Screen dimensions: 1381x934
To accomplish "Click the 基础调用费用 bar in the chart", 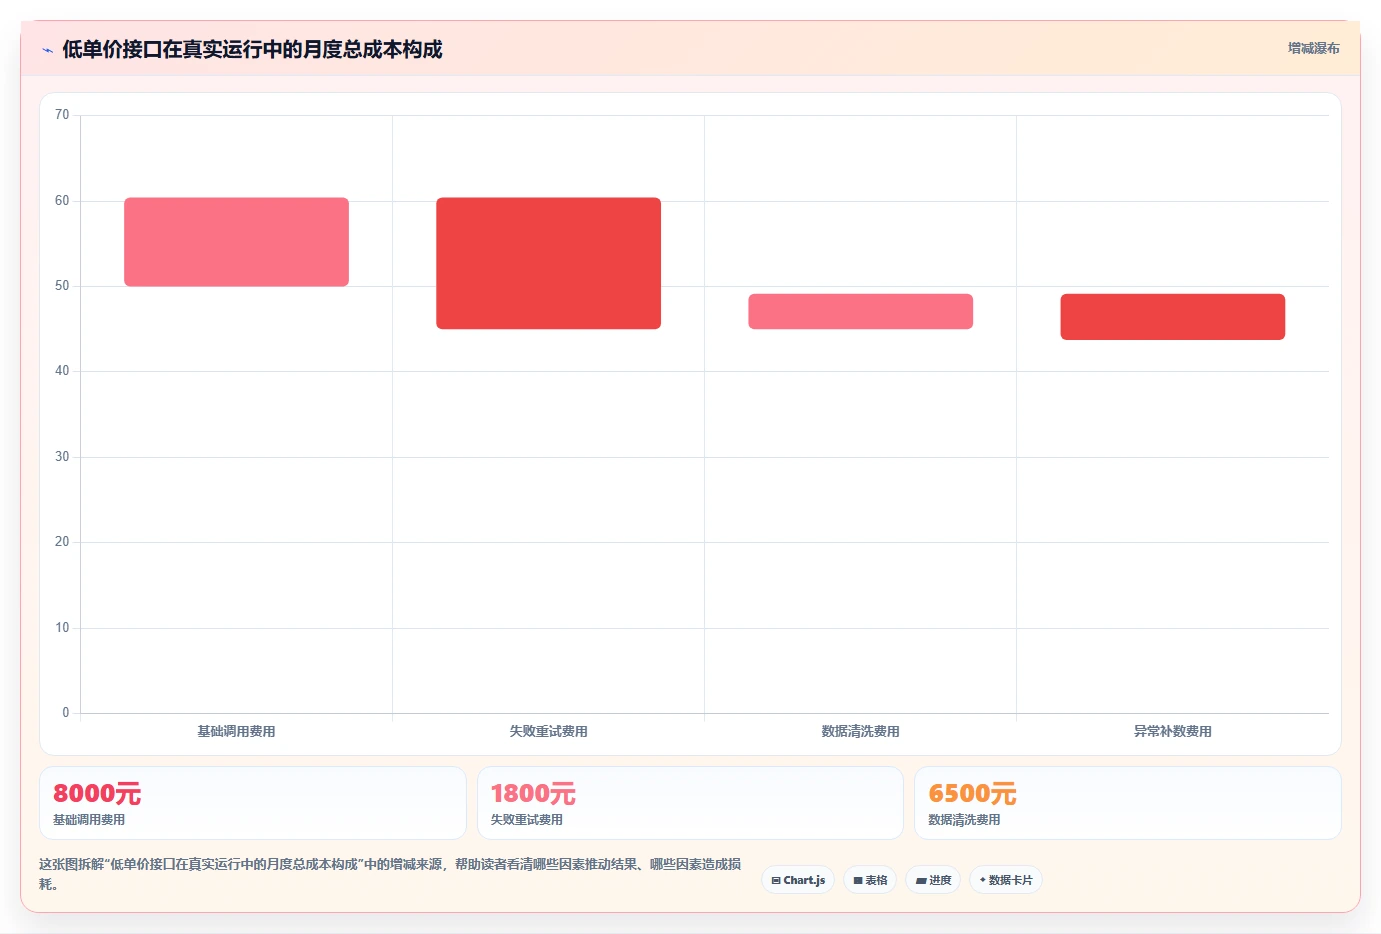I will (x=236, y=242).
